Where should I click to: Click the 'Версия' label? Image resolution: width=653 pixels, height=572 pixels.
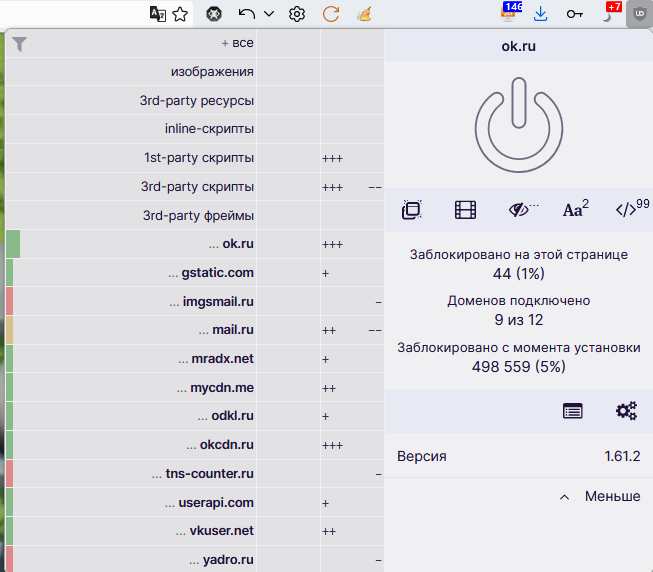point(421,456)
